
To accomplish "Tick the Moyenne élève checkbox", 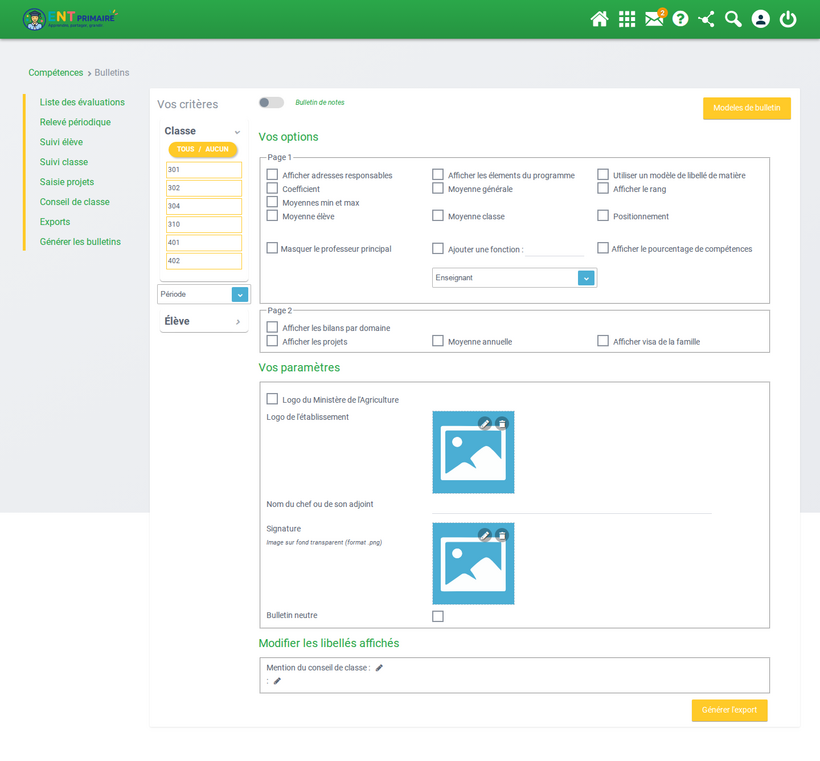I will [x=272, y=215].
